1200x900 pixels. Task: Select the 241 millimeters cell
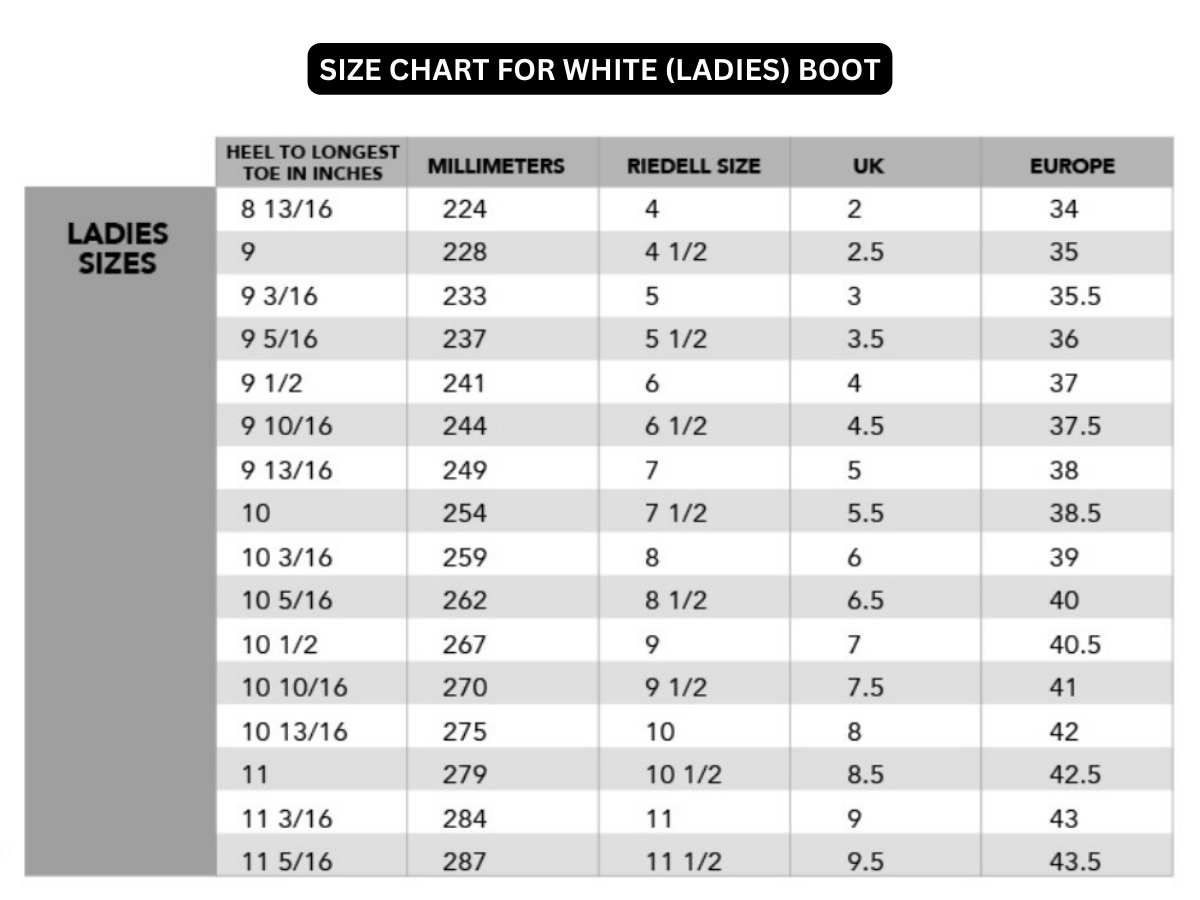(x=464, y=384)
